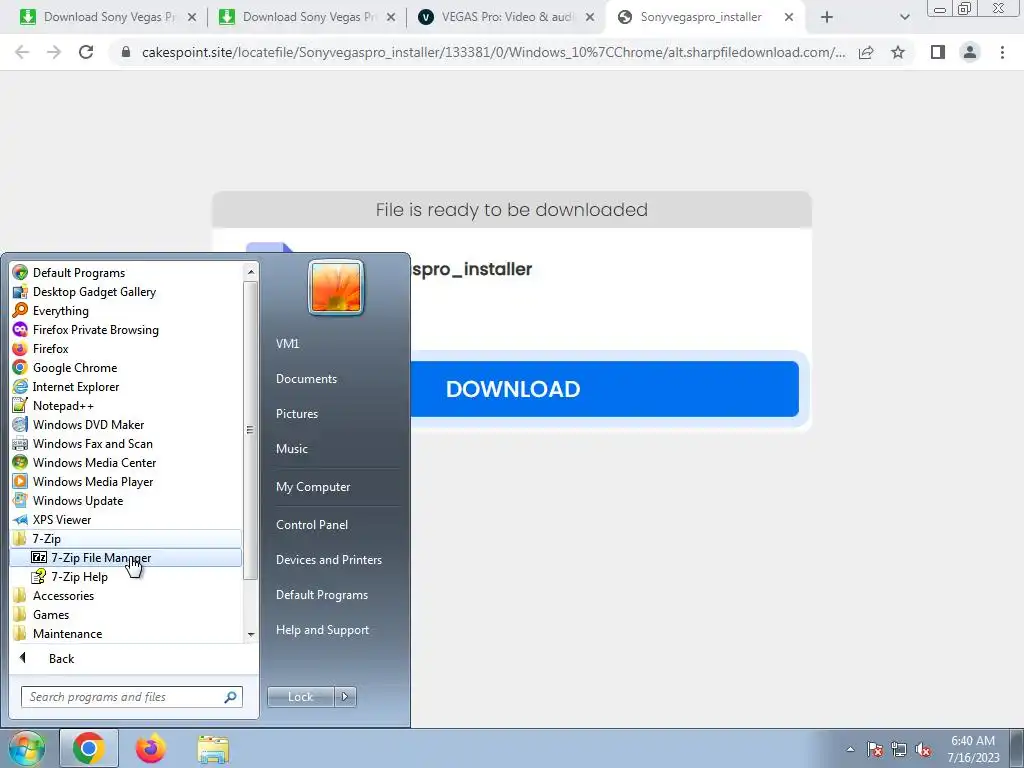
Task: Click the volume tray icon
Action: tap(923, 749)
